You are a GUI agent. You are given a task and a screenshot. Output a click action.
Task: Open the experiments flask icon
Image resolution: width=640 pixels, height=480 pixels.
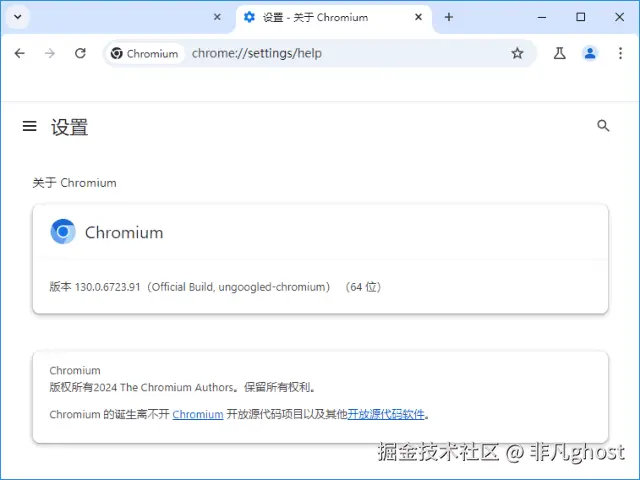click(560, 53)
